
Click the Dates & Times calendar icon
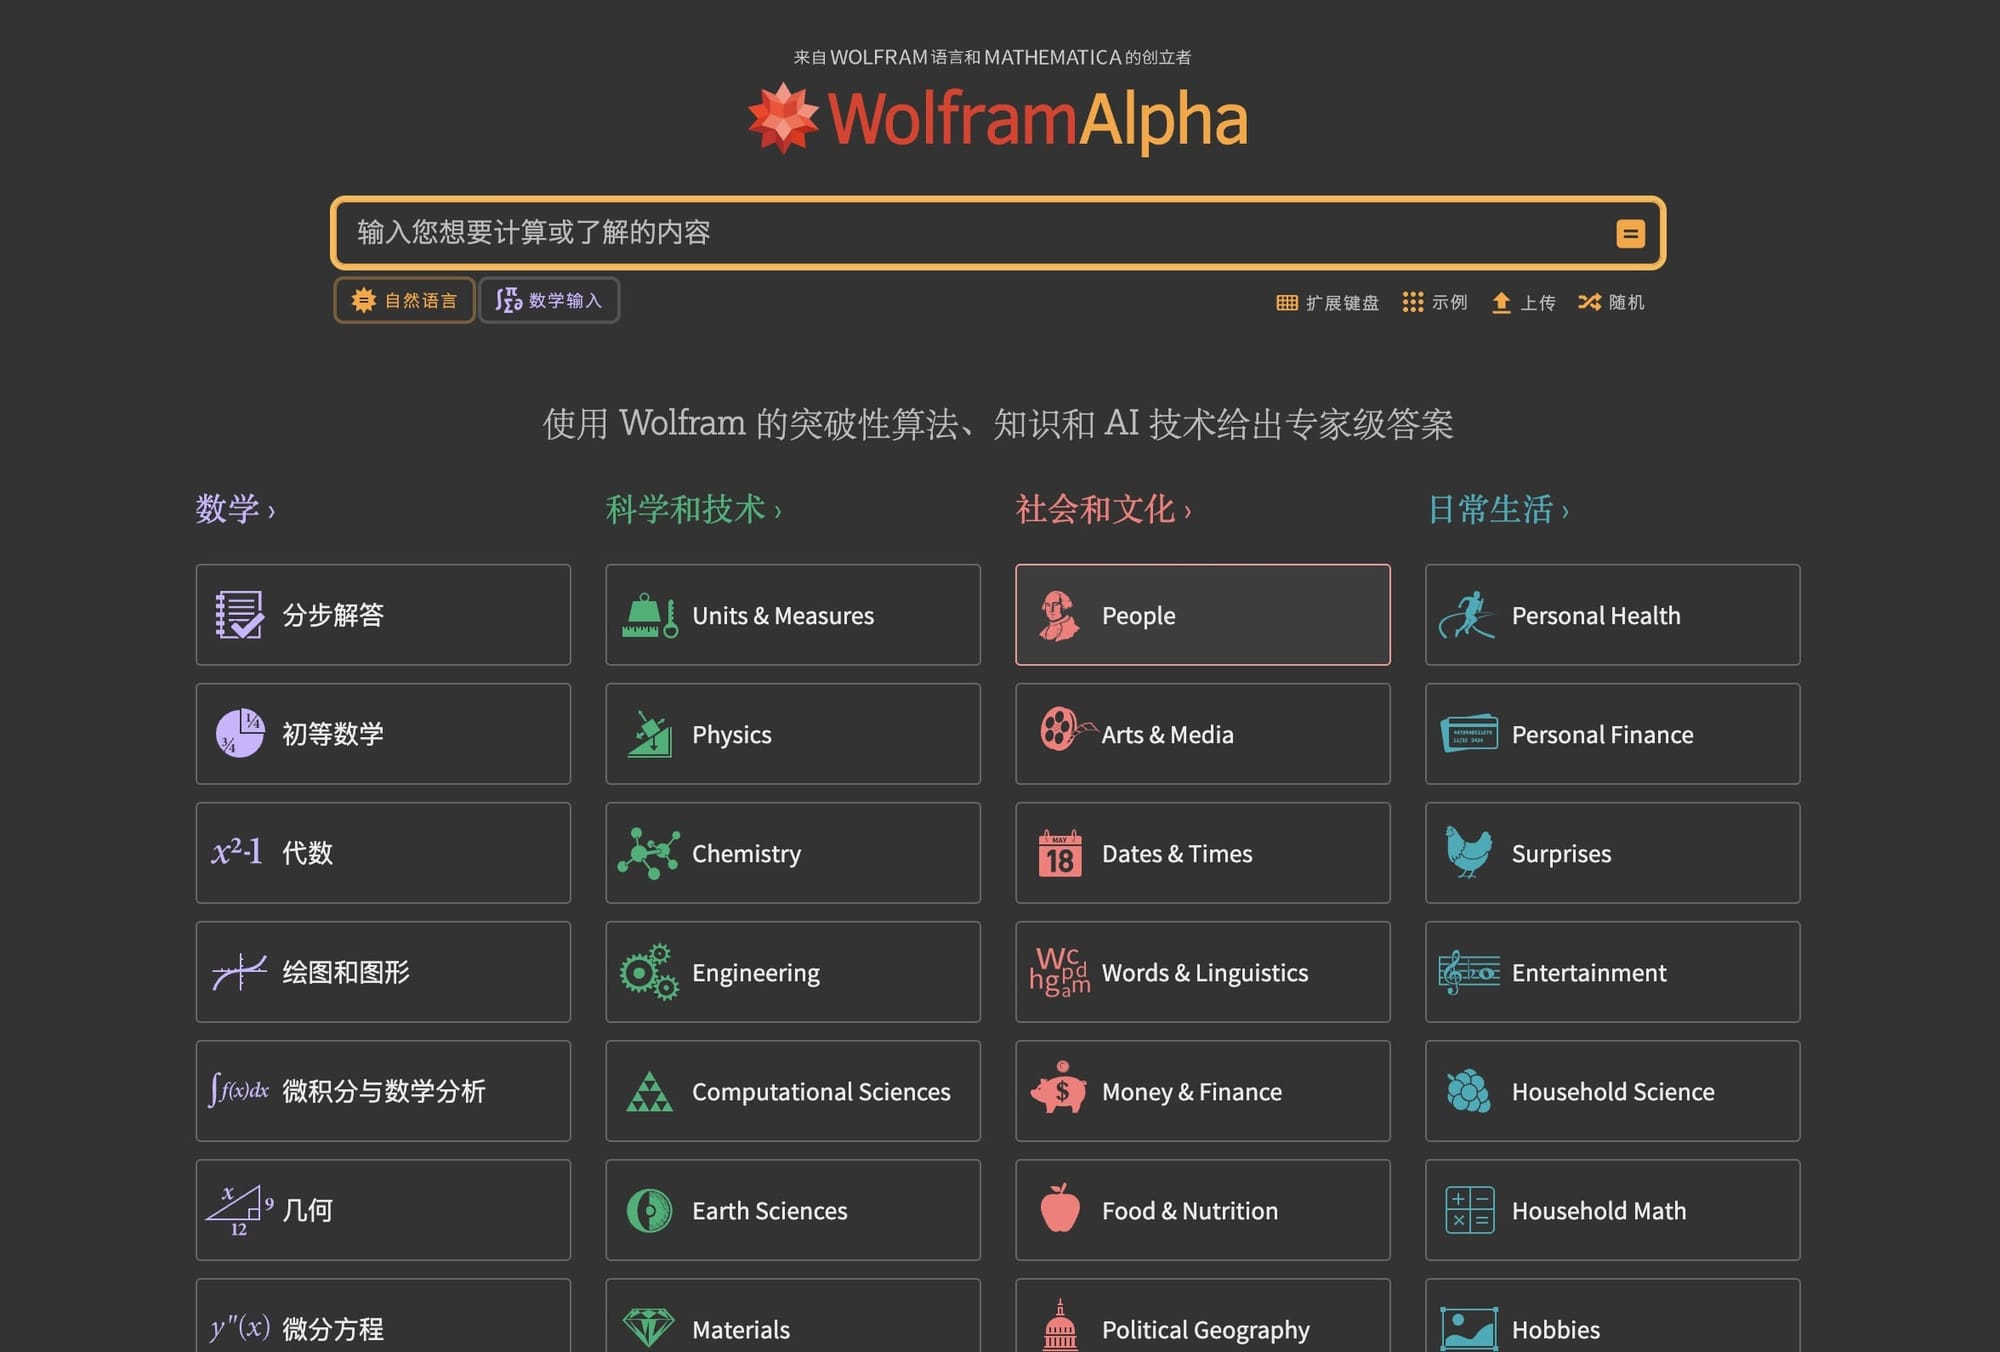pyautogui.click(x=1060, y=853)
